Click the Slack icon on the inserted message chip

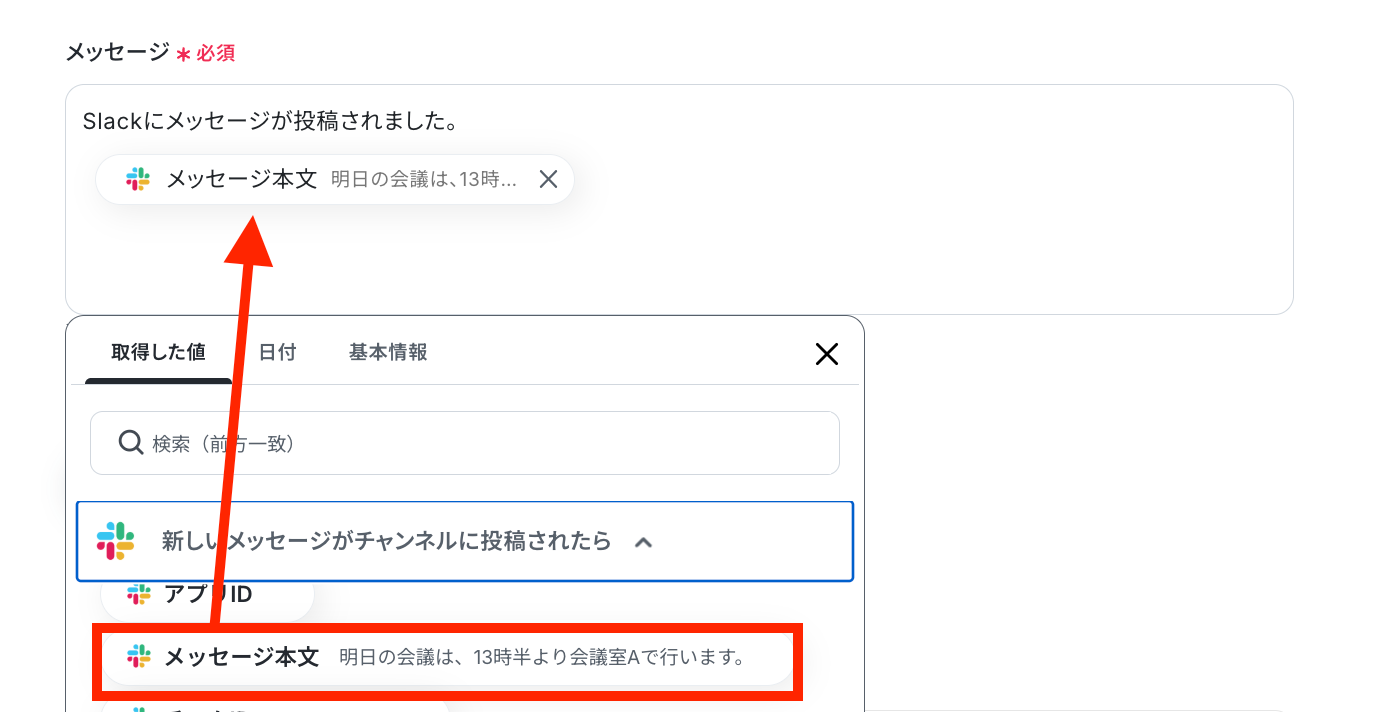(x=138, y=179)
